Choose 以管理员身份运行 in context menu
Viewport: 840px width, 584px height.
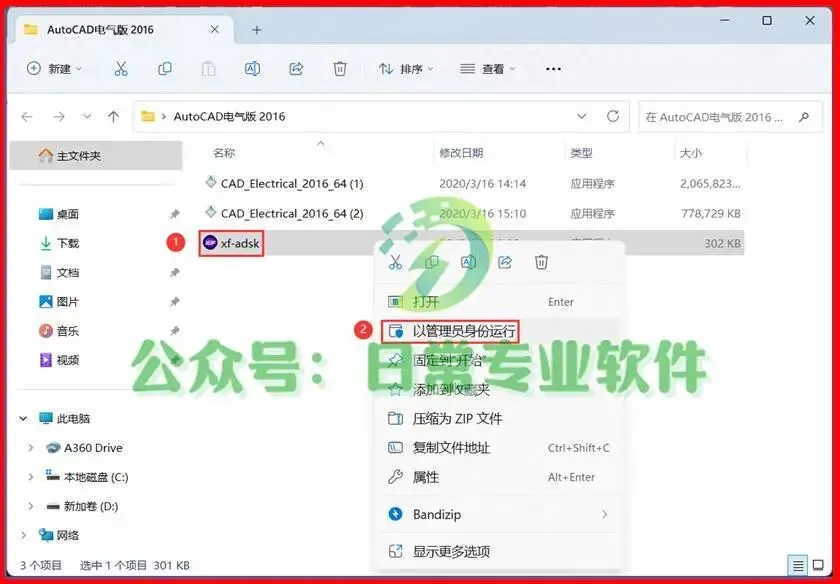point(499,331)
